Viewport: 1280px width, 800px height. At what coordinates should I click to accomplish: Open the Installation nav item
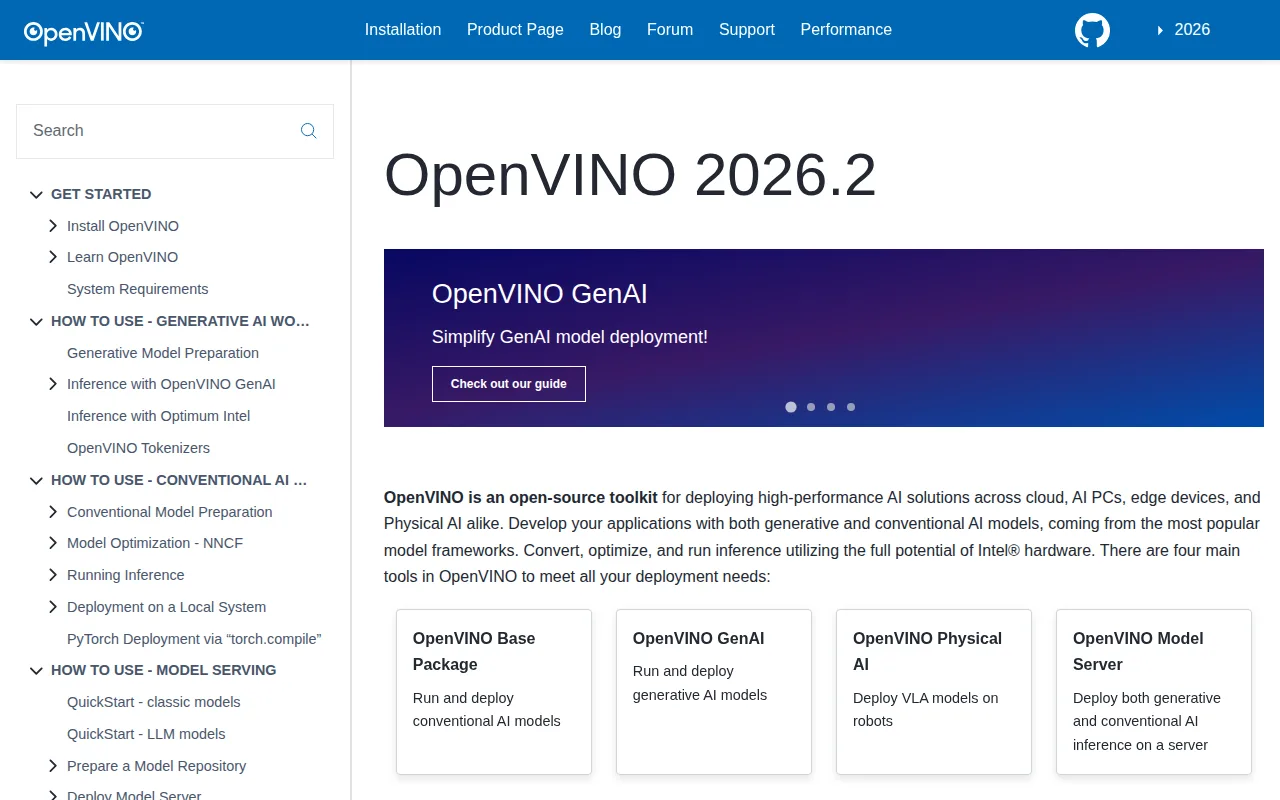403,30
